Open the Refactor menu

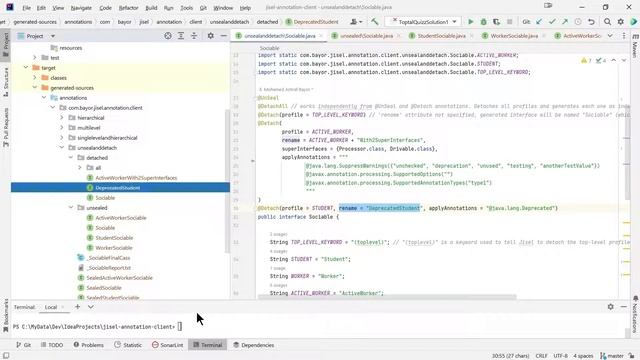[x=128, y=8]
